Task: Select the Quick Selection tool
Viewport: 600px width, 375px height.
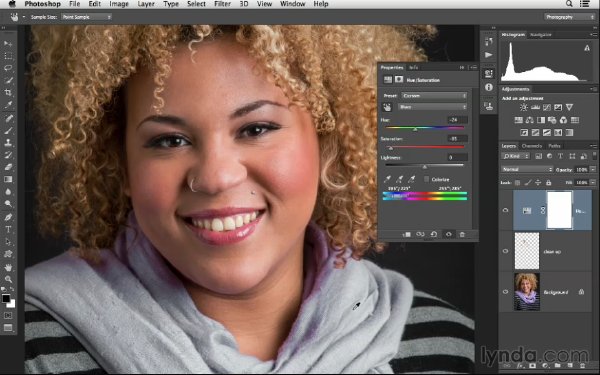Action: pyautogui.click(x=8, y=80)
